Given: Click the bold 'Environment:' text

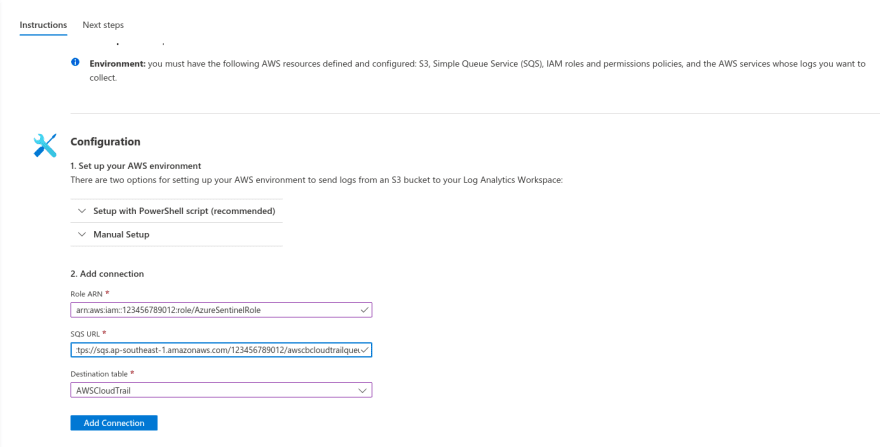Looking at the screenshot, I should click(118, 64).
